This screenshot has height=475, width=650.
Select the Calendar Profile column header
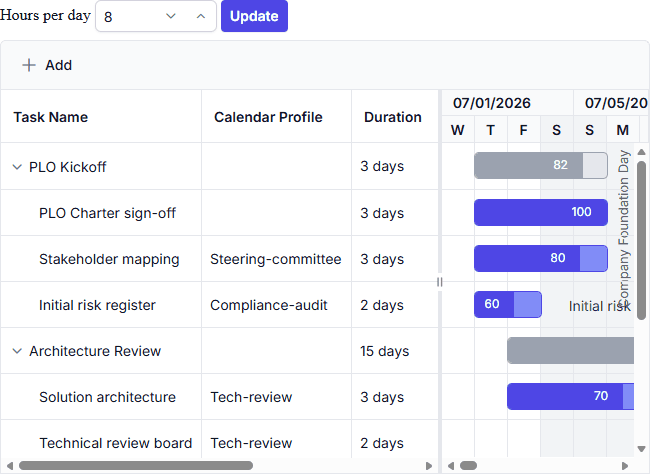276,117
